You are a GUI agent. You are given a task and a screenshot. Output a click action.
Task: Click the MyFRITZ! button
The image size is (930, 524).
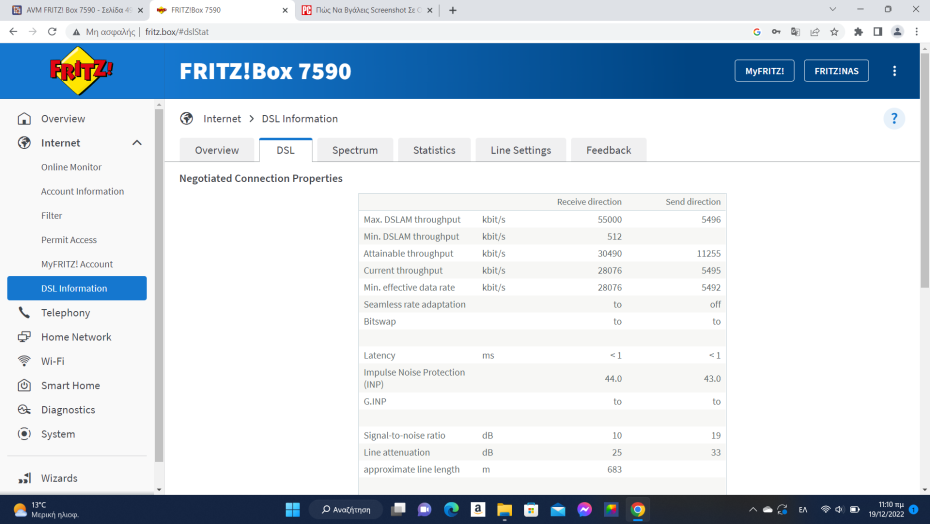[765, 71]
